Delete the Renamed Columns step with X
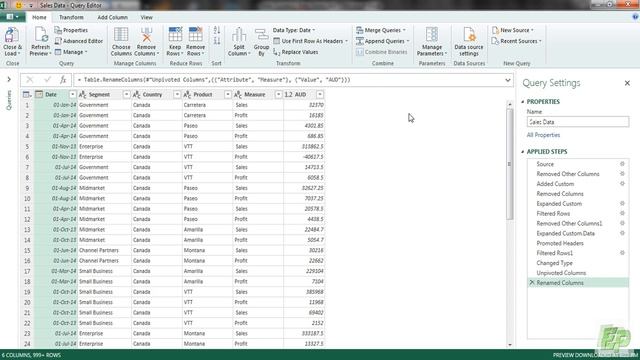 click(532, 282)
